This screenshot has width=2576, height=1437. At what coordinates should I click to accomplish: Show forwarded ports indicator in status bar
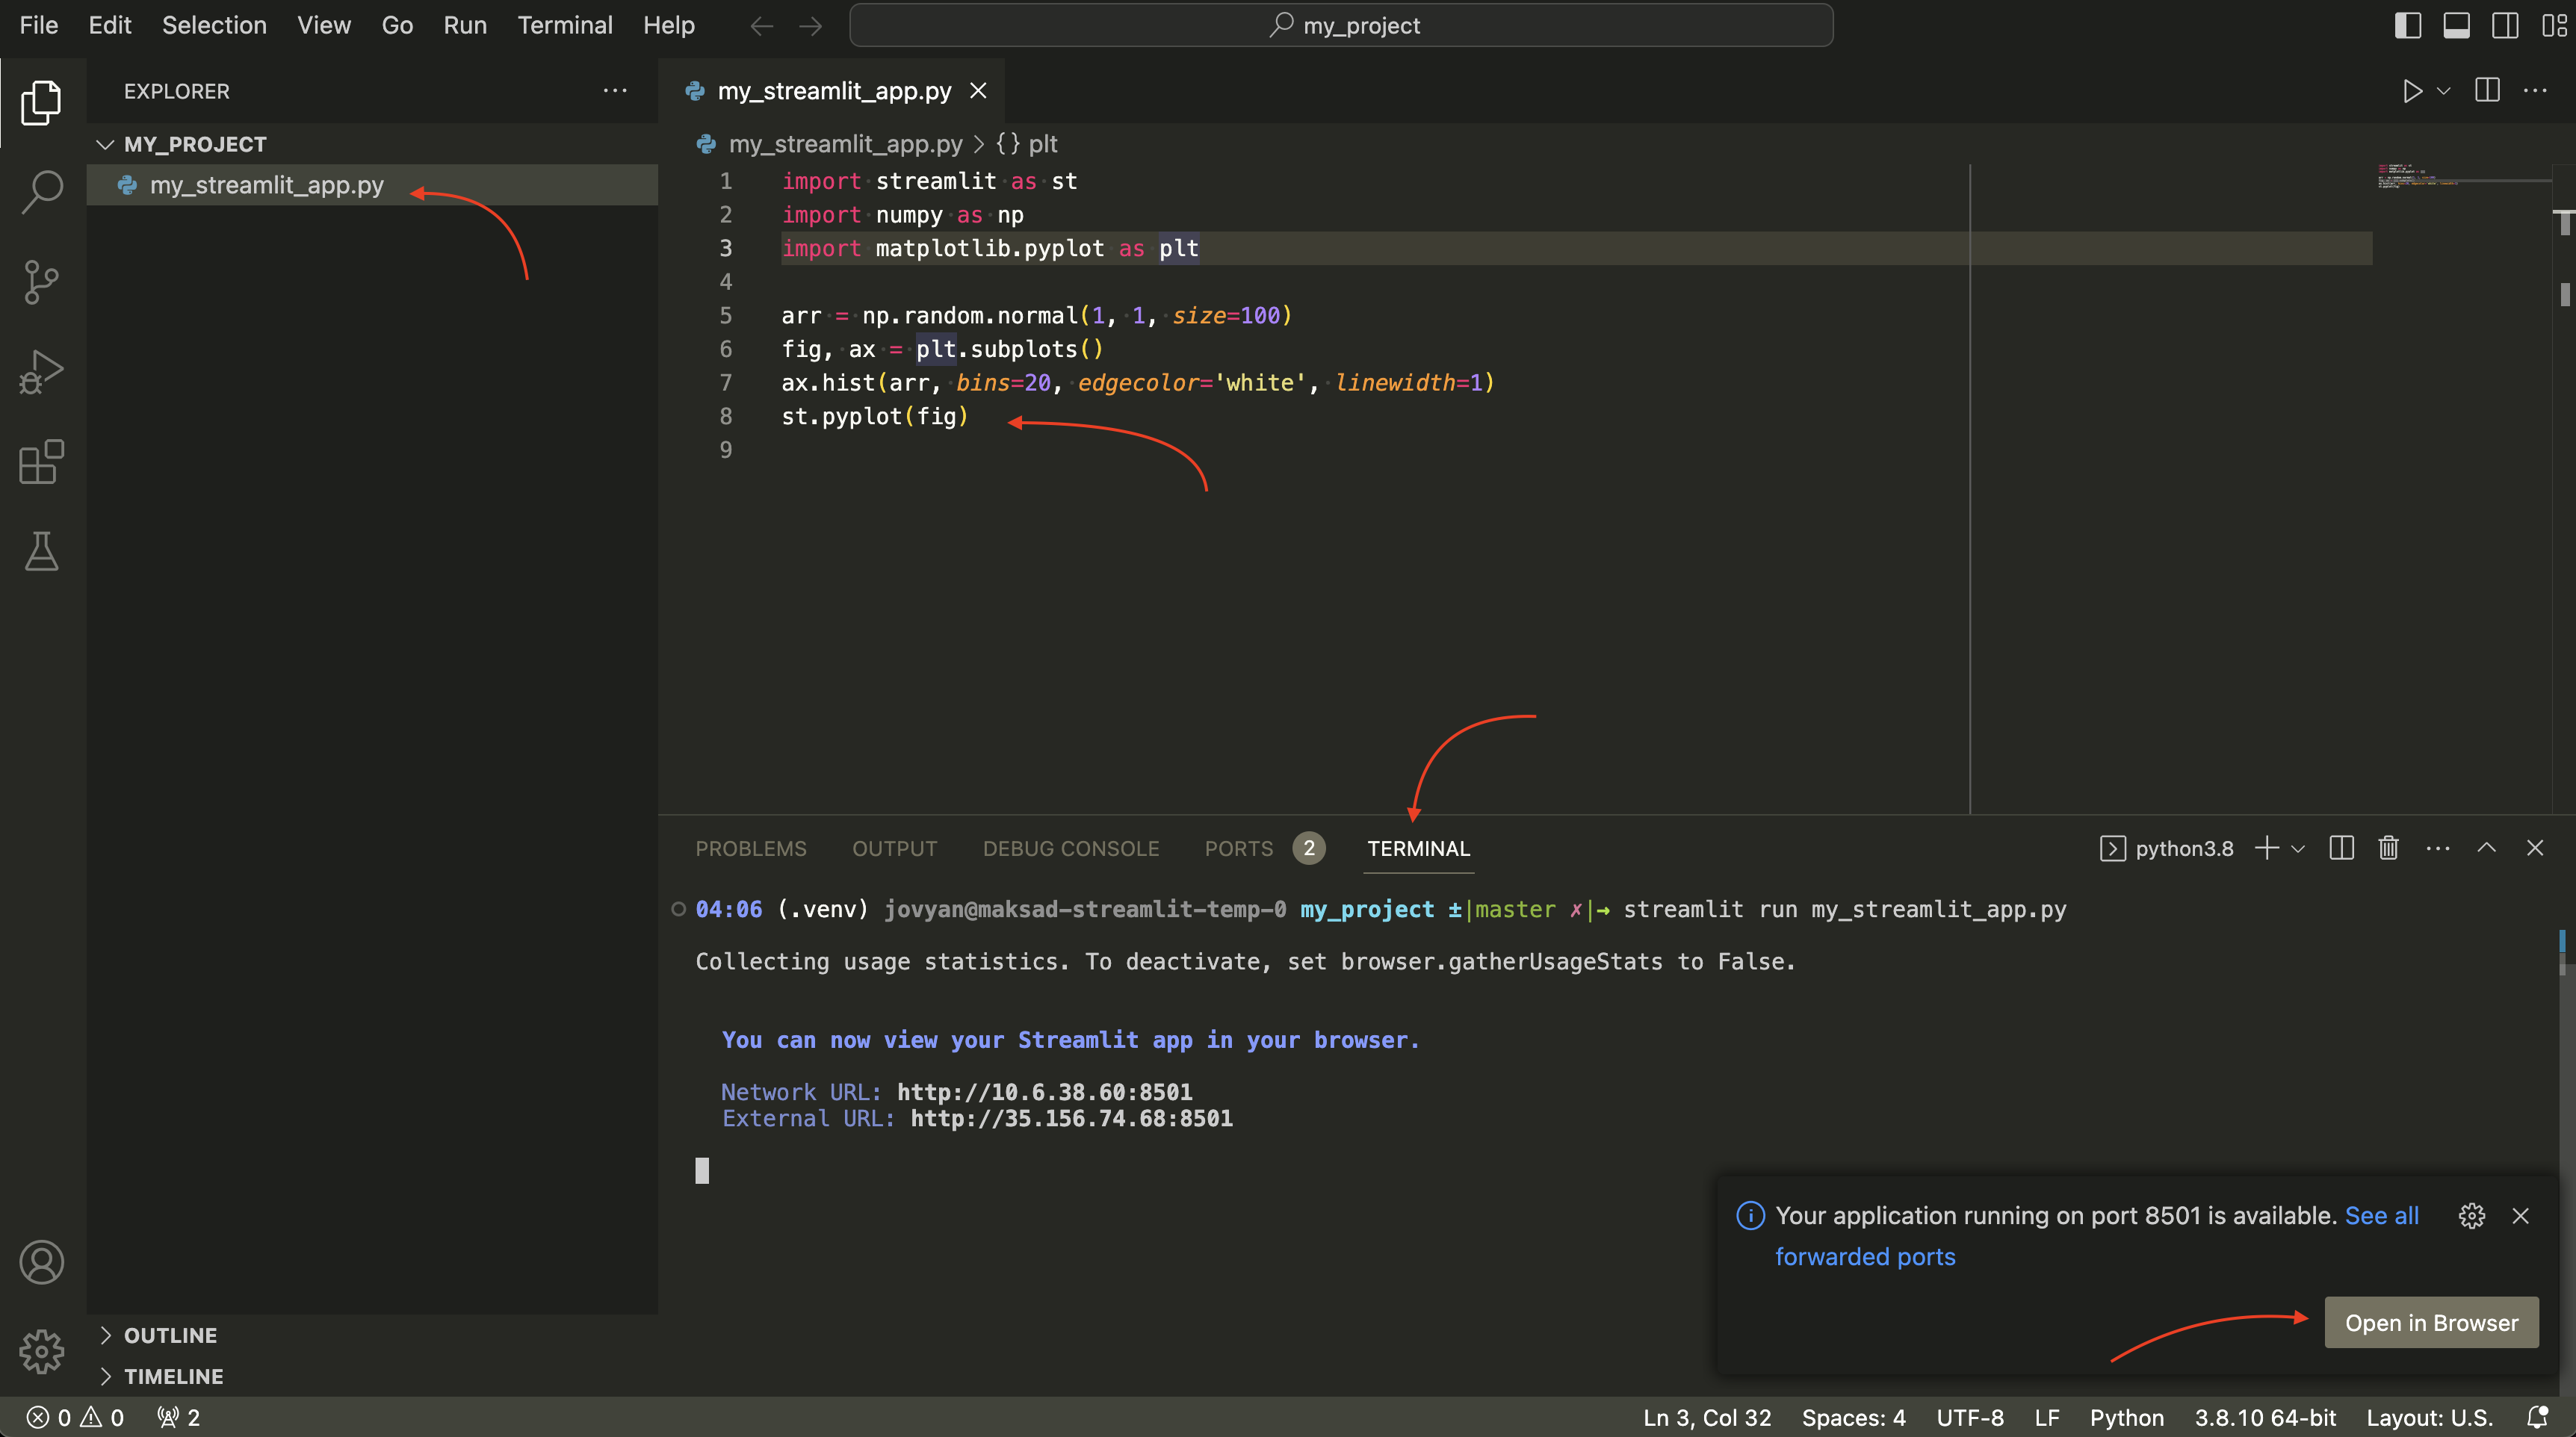[x=179, y=1417]
